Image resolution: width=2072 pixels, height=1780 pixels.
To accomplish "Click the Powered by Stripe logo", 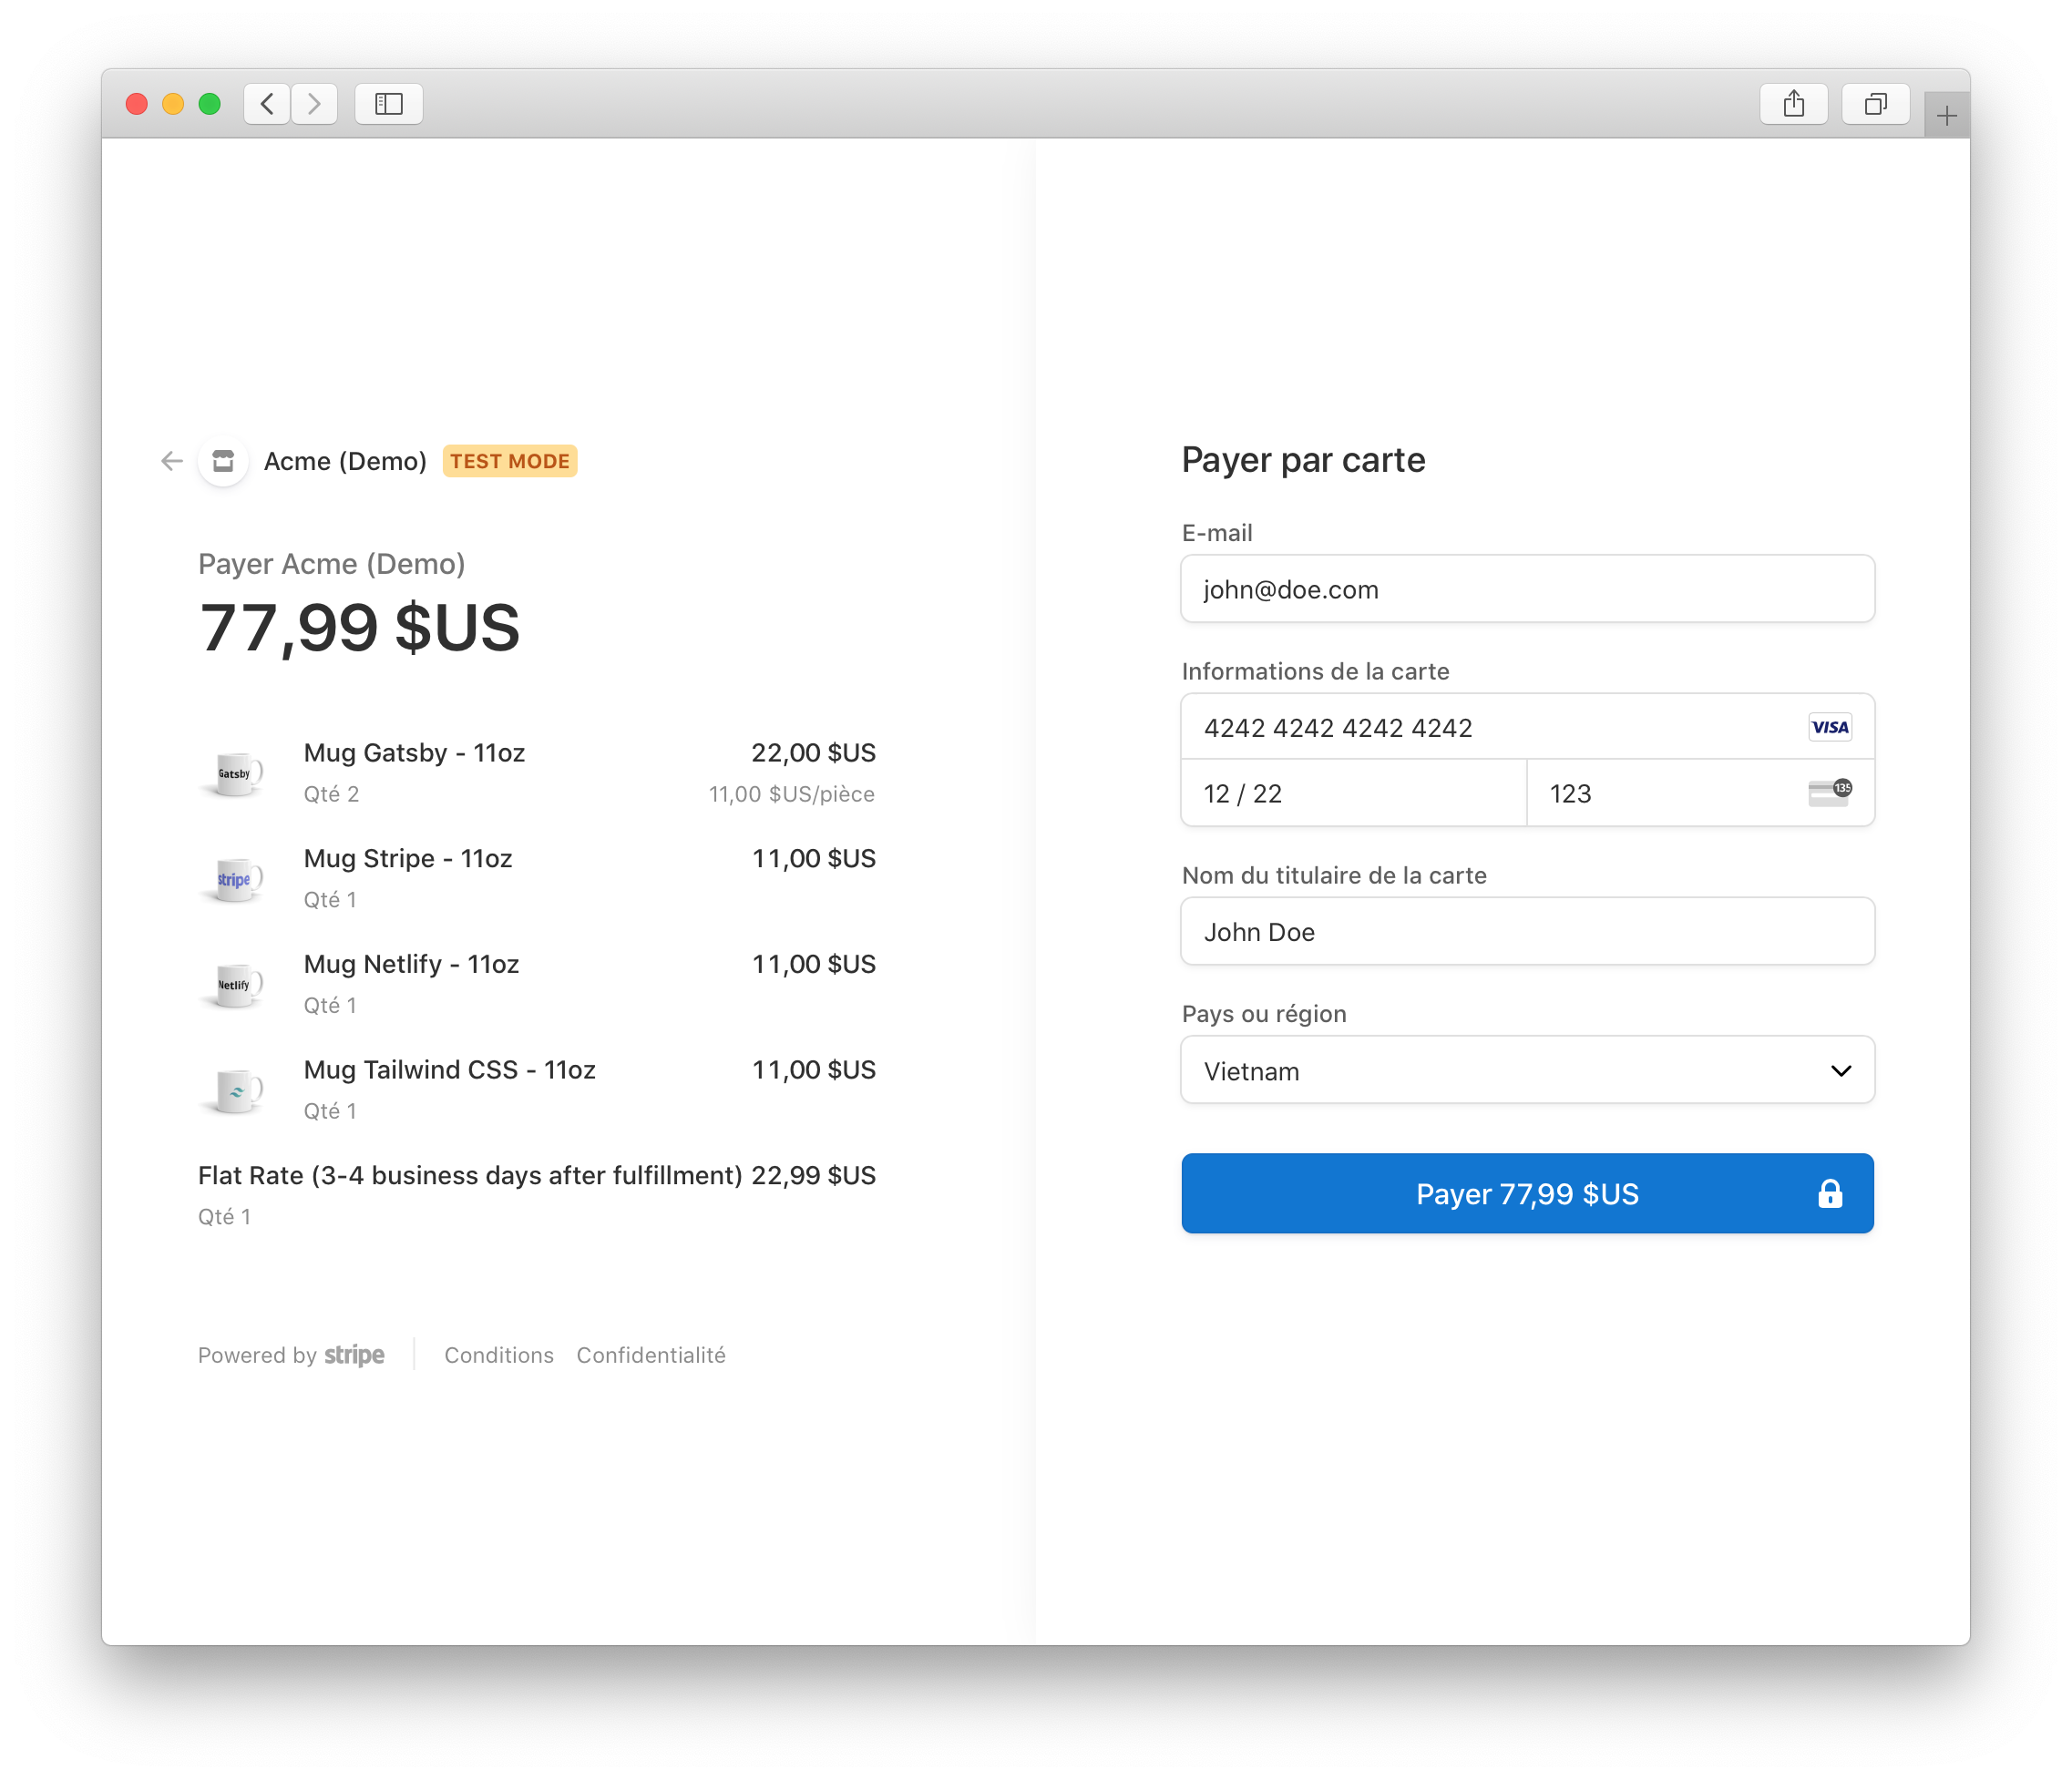I will click(x=291, y=1355).
